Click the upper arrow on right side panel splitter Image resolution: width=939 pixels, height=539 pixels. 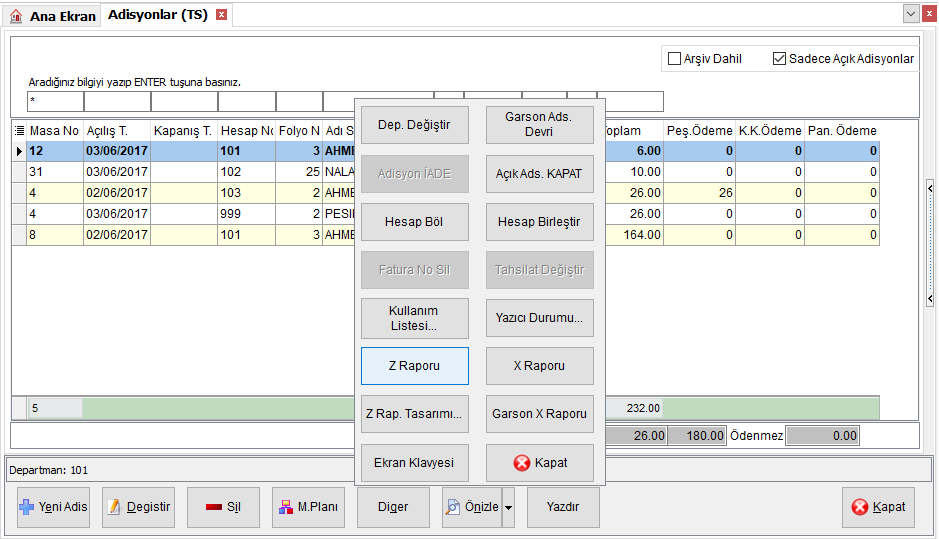(930, 189)
